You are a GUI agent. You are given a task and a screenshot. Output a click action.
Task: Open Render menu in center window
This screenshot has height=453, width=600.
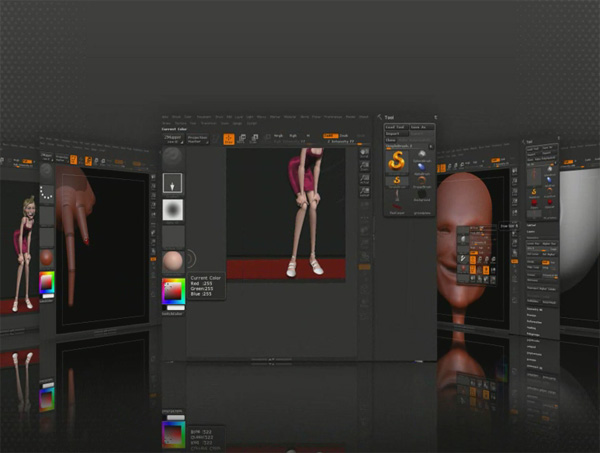(x=351, y=117)
